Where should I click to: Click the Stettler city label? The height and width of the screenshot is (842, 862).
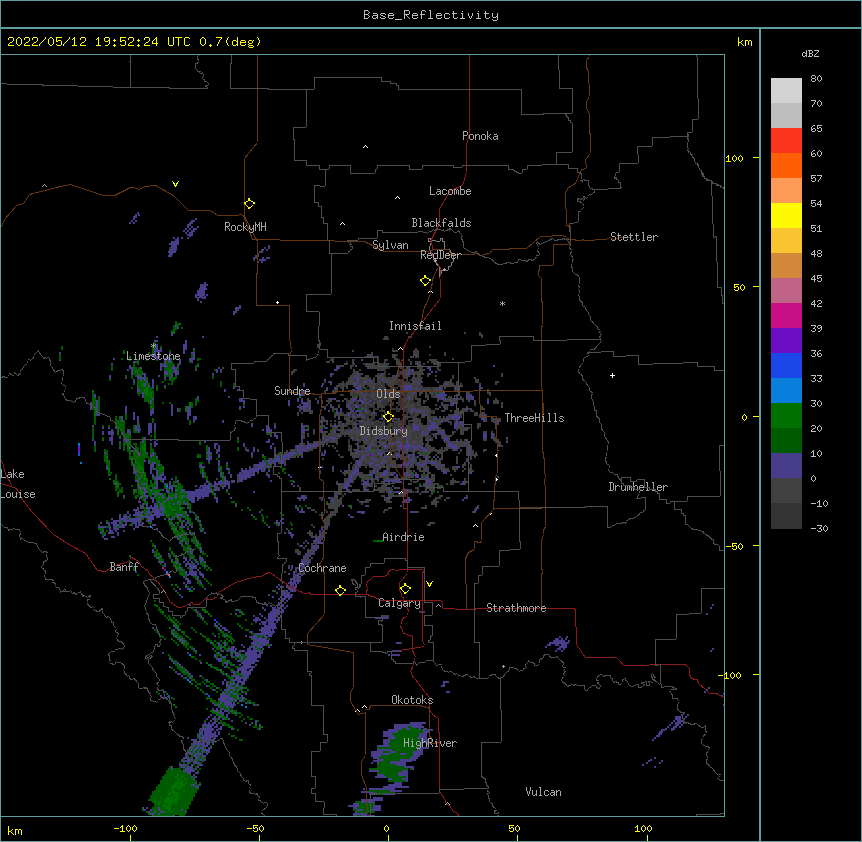coord(634,237)
